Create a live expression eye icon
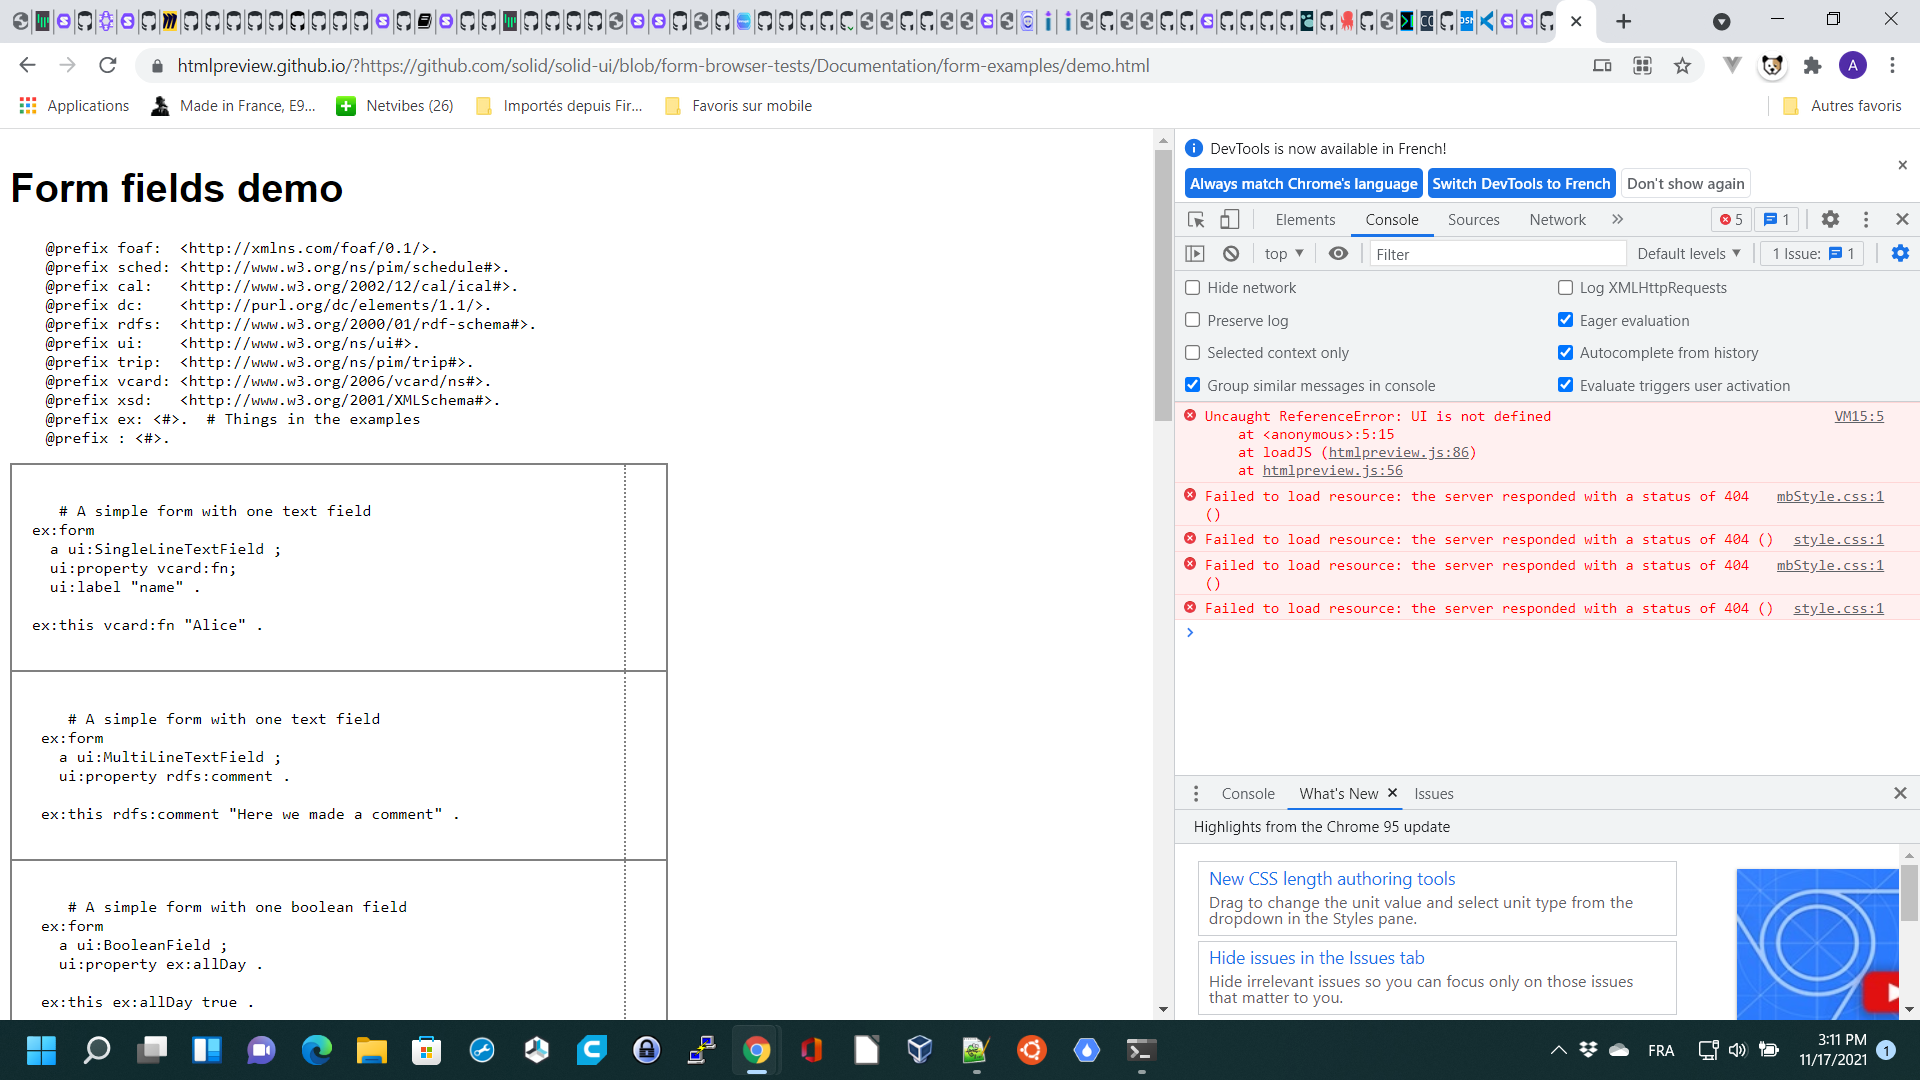Screen dimensions: 1920x1080 [x=1338, y=254]
